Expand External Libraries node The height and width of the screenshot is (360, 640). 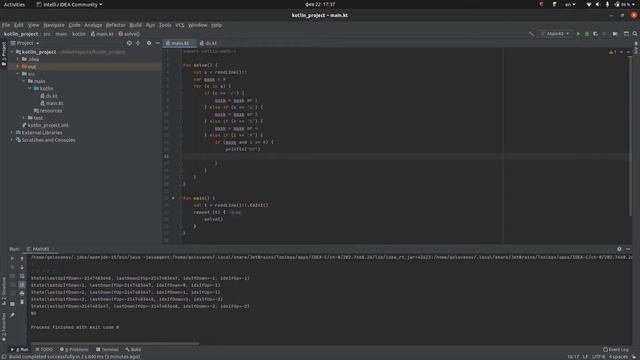point(12,133)
